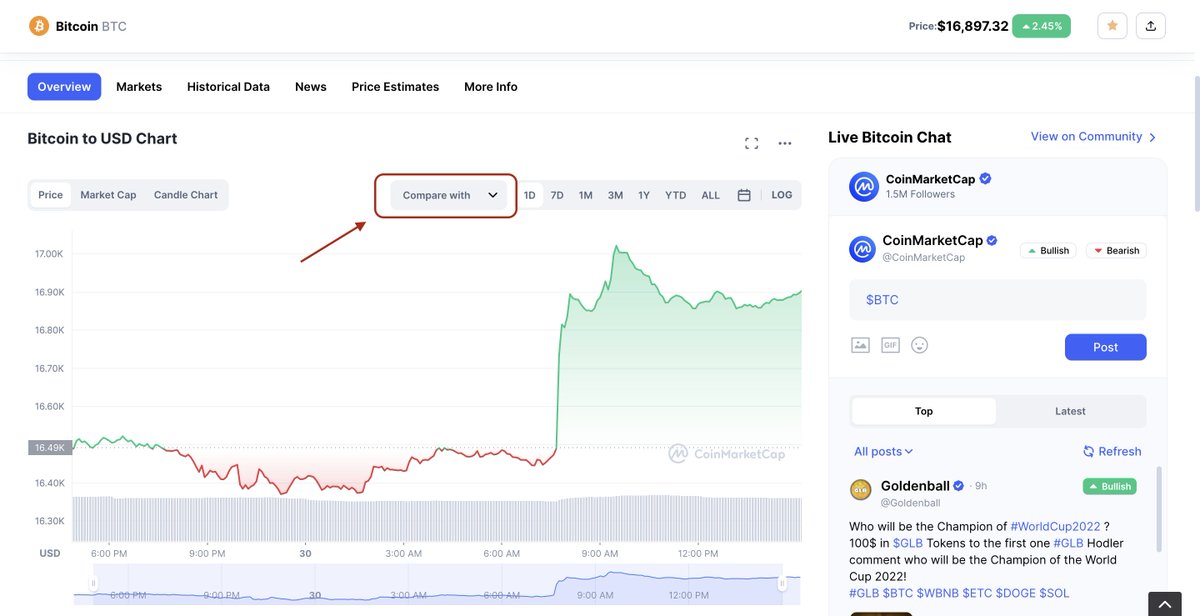Viewport: 1200px width, 616px height.
Task: Click the #GLB hashtag in last line
Action: point(864,593)
